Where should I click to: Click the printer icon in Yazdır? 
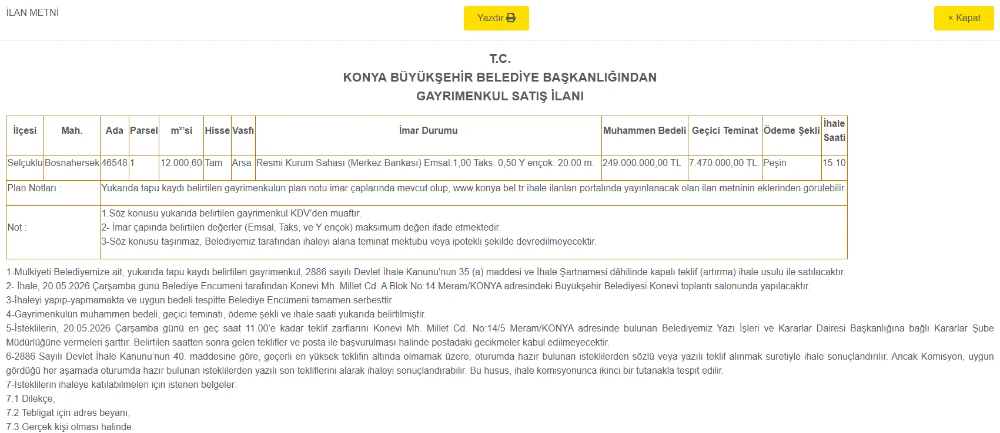(x=510, y=18)
